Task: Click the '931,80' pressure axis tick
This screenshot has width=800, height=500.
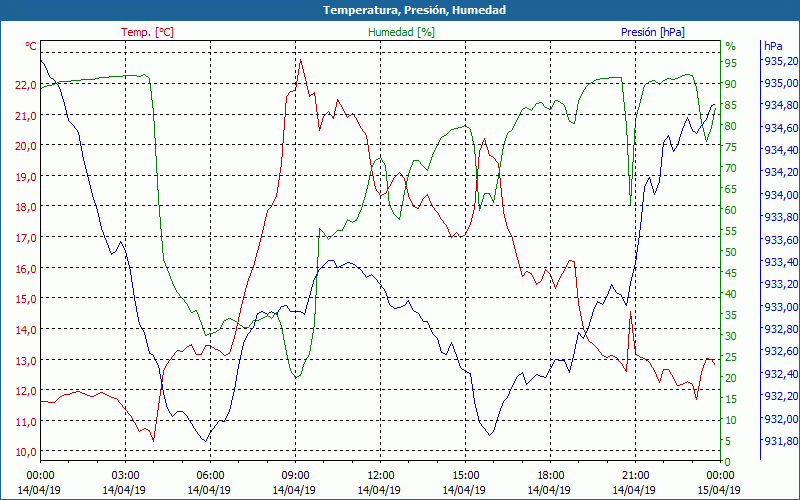Action: click(x=781, y=441)
